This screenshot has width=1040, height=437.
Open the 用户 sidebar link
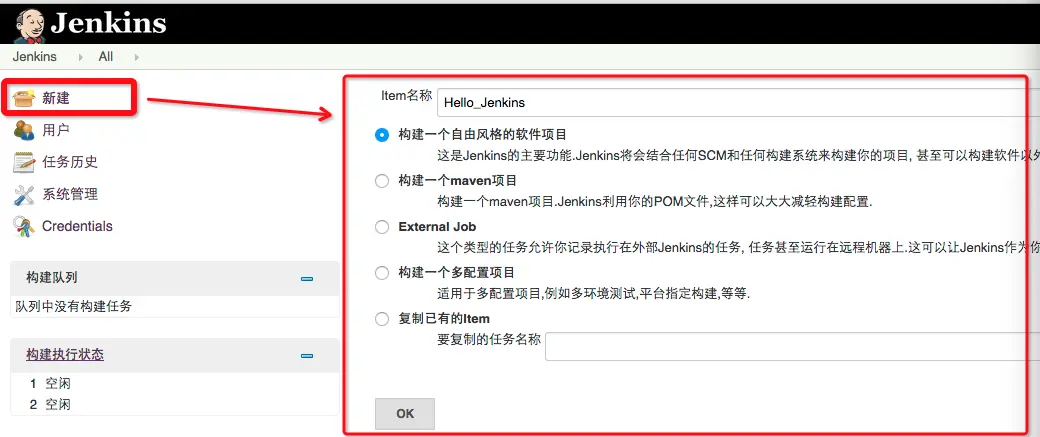point(56,130)
